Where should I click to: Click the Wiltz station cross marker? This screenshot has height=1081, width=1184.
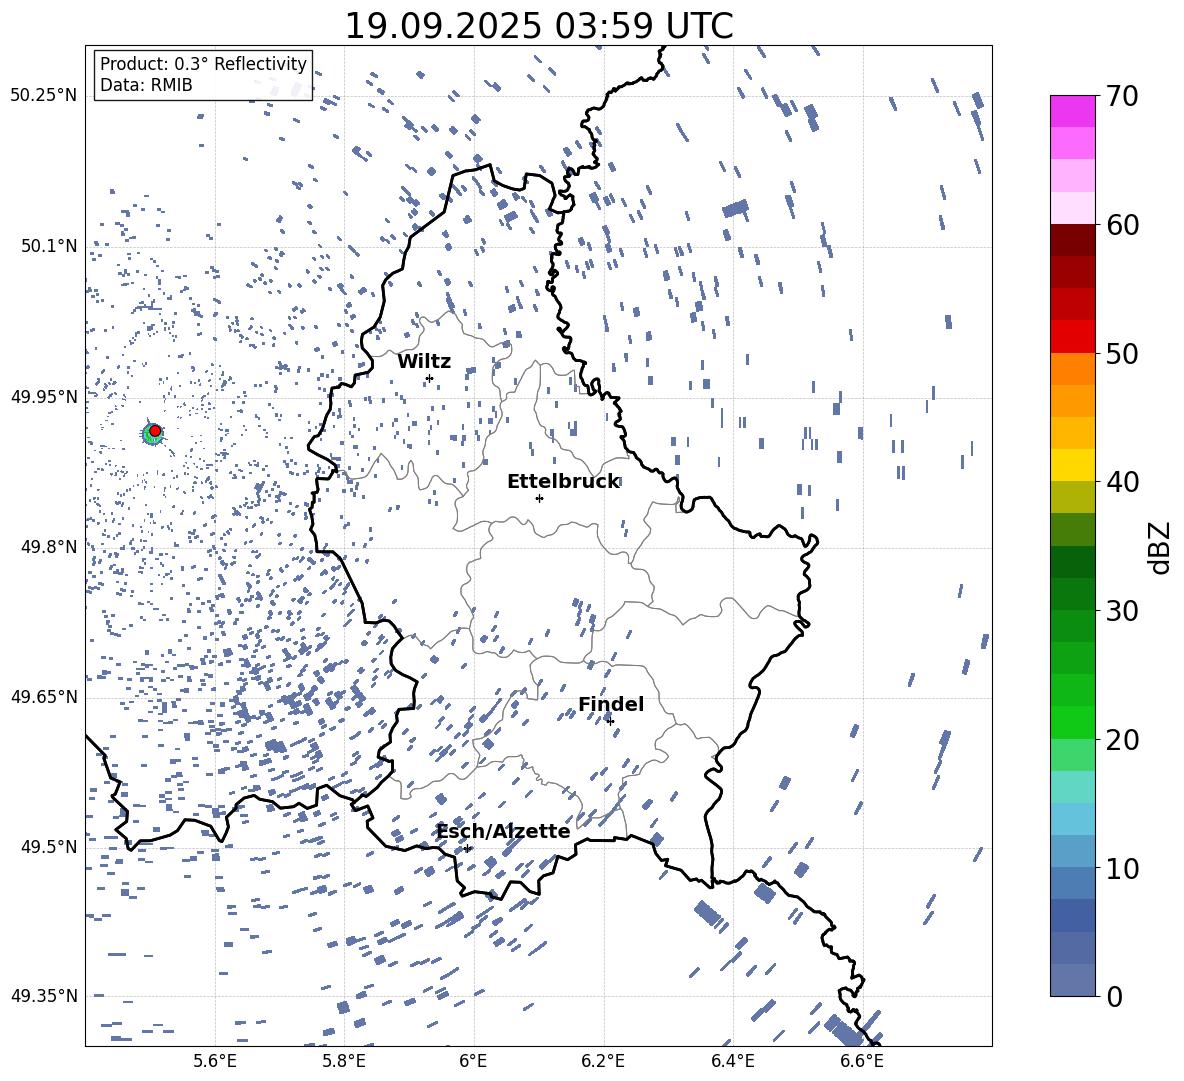(x=430, y=378)
